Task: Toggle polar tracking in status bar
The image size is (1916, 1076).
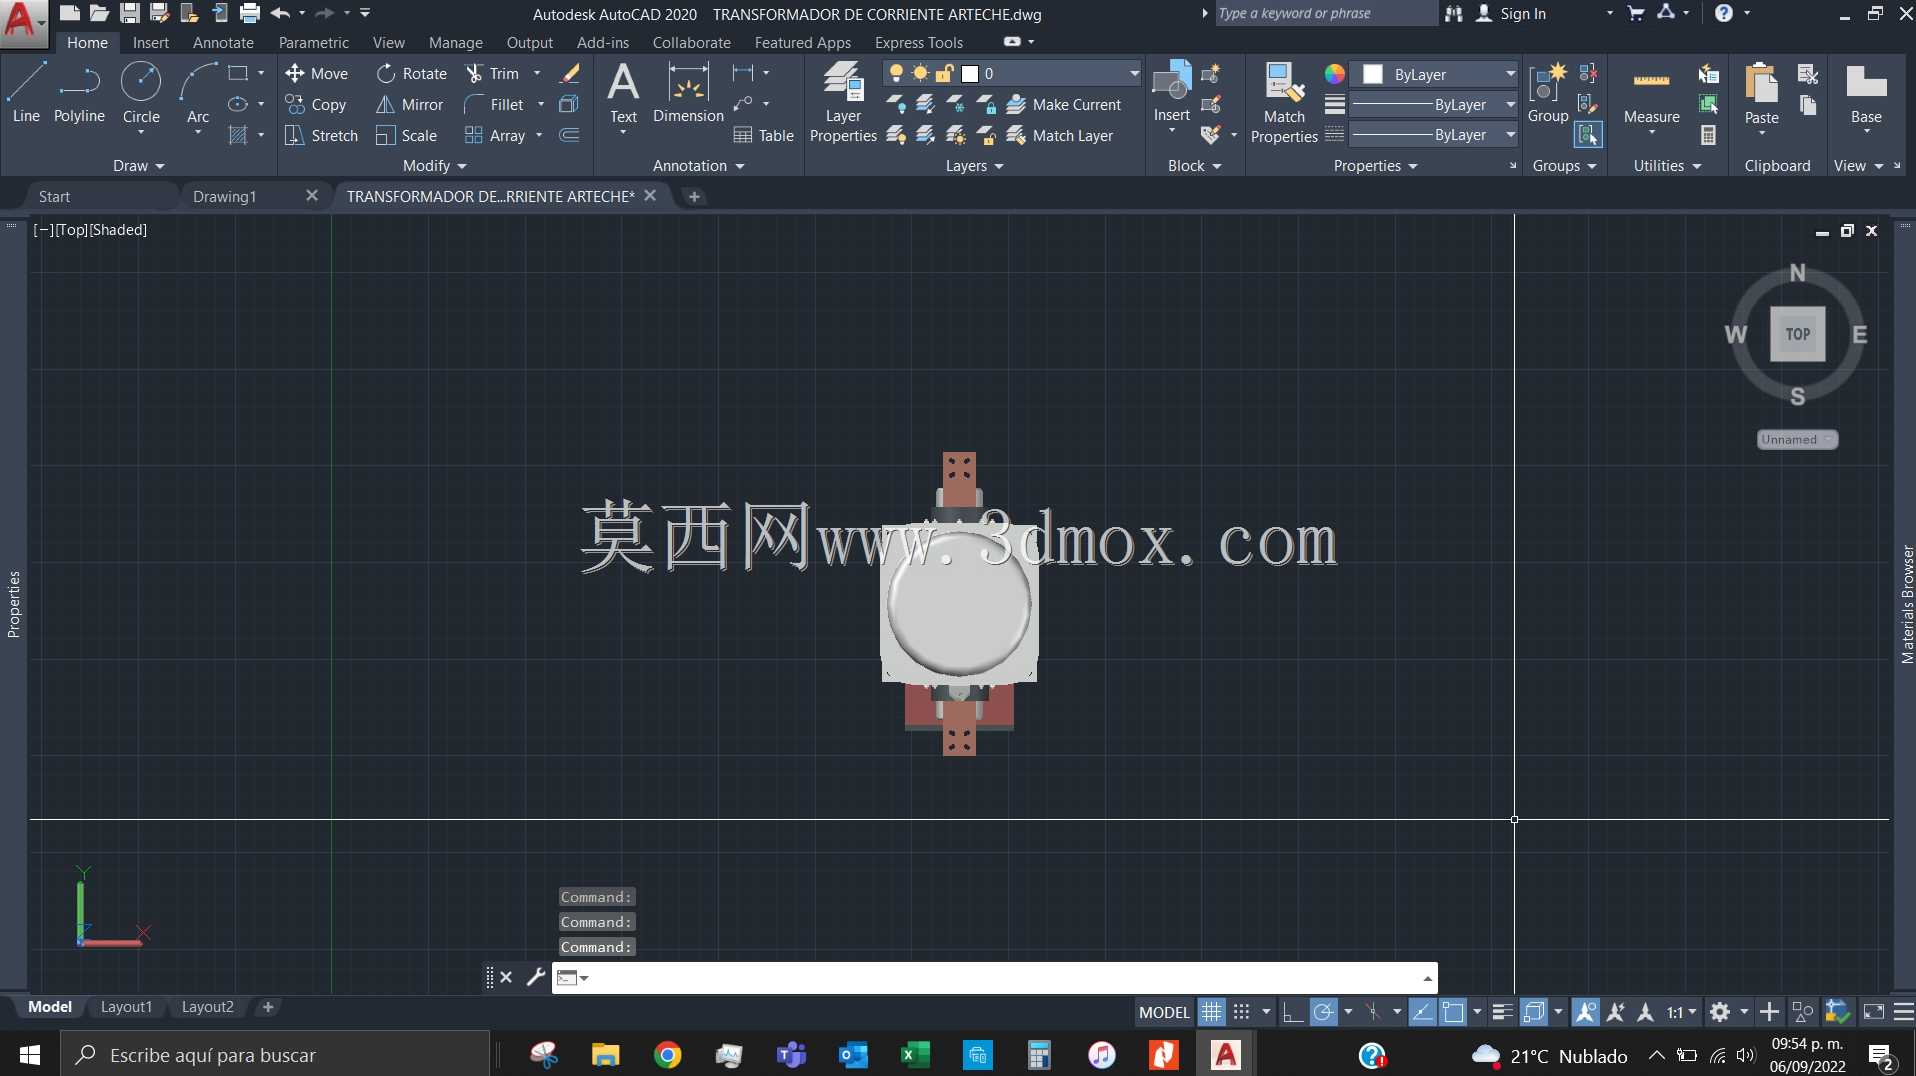Action: point(1323,1012)
